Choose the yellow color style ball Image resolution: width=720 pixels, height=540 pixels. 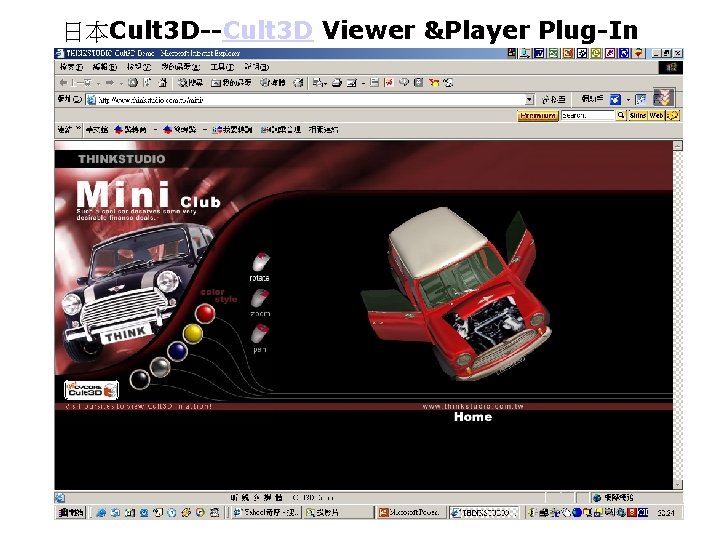coord(192,334)
